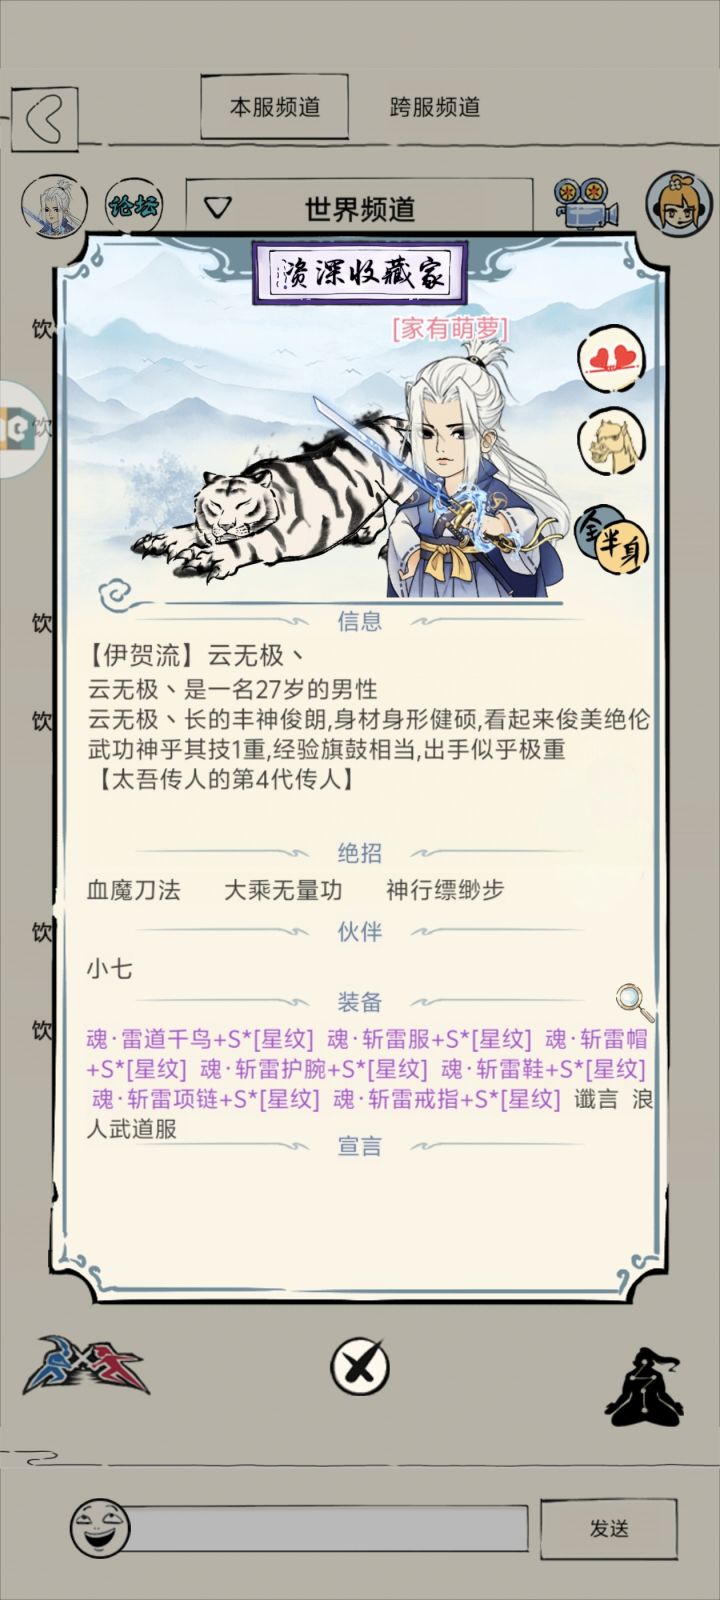Tap the video camera icon
The image size is (720, 1600).
point(587,205)
